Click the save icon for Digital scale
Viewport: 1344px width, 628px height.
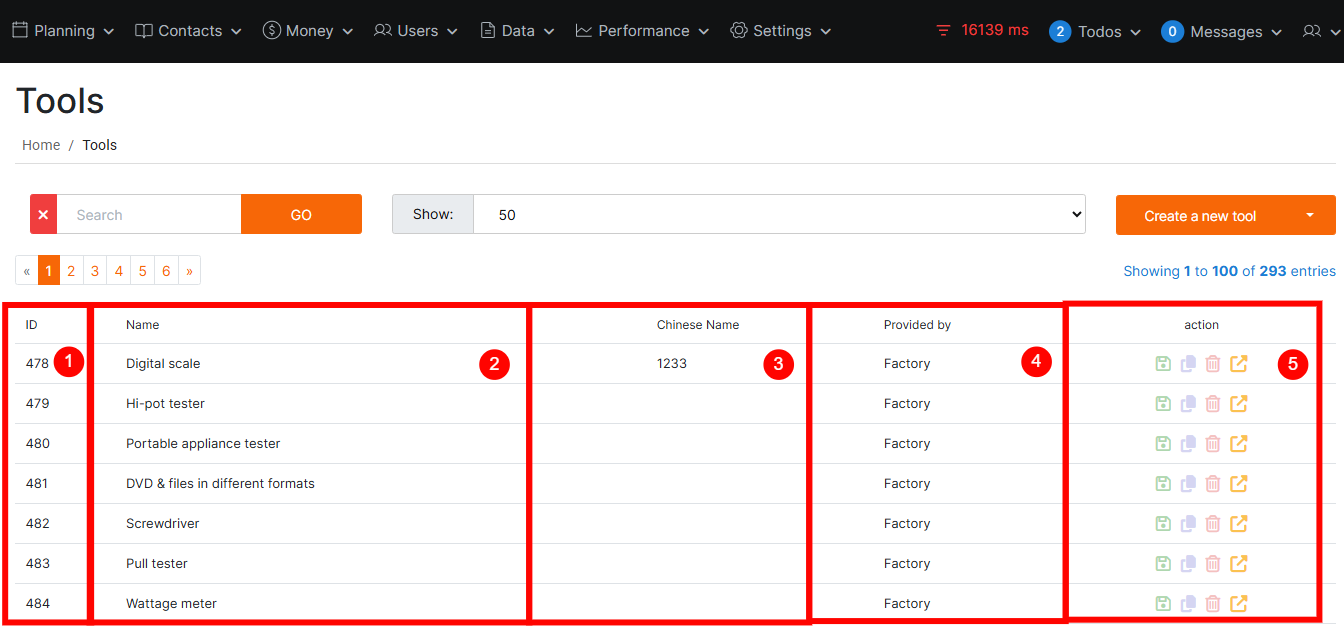(x=1163, y=364)
